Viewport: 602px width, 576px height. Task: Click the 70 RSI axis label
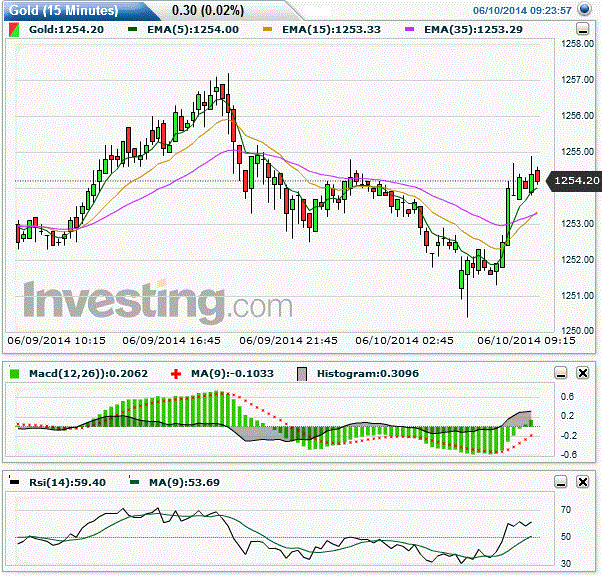(x=566, y=510)
